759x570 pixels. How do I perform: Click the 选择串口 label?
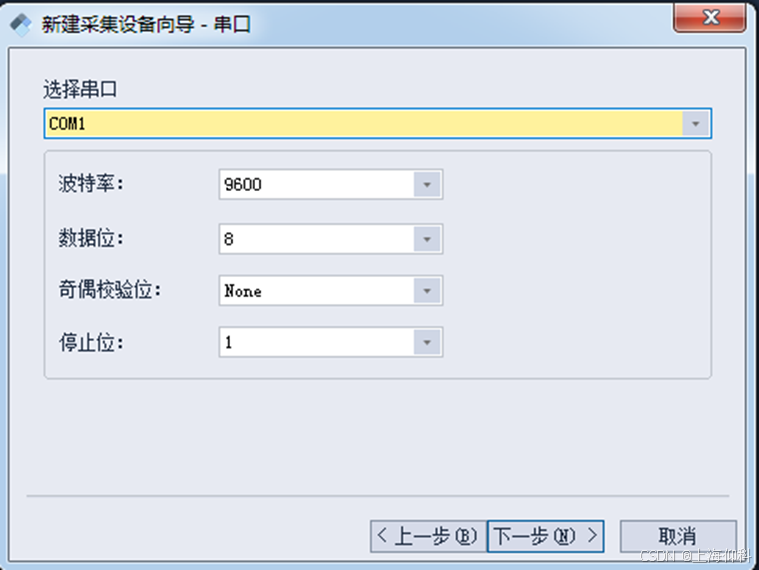(80, 89)
